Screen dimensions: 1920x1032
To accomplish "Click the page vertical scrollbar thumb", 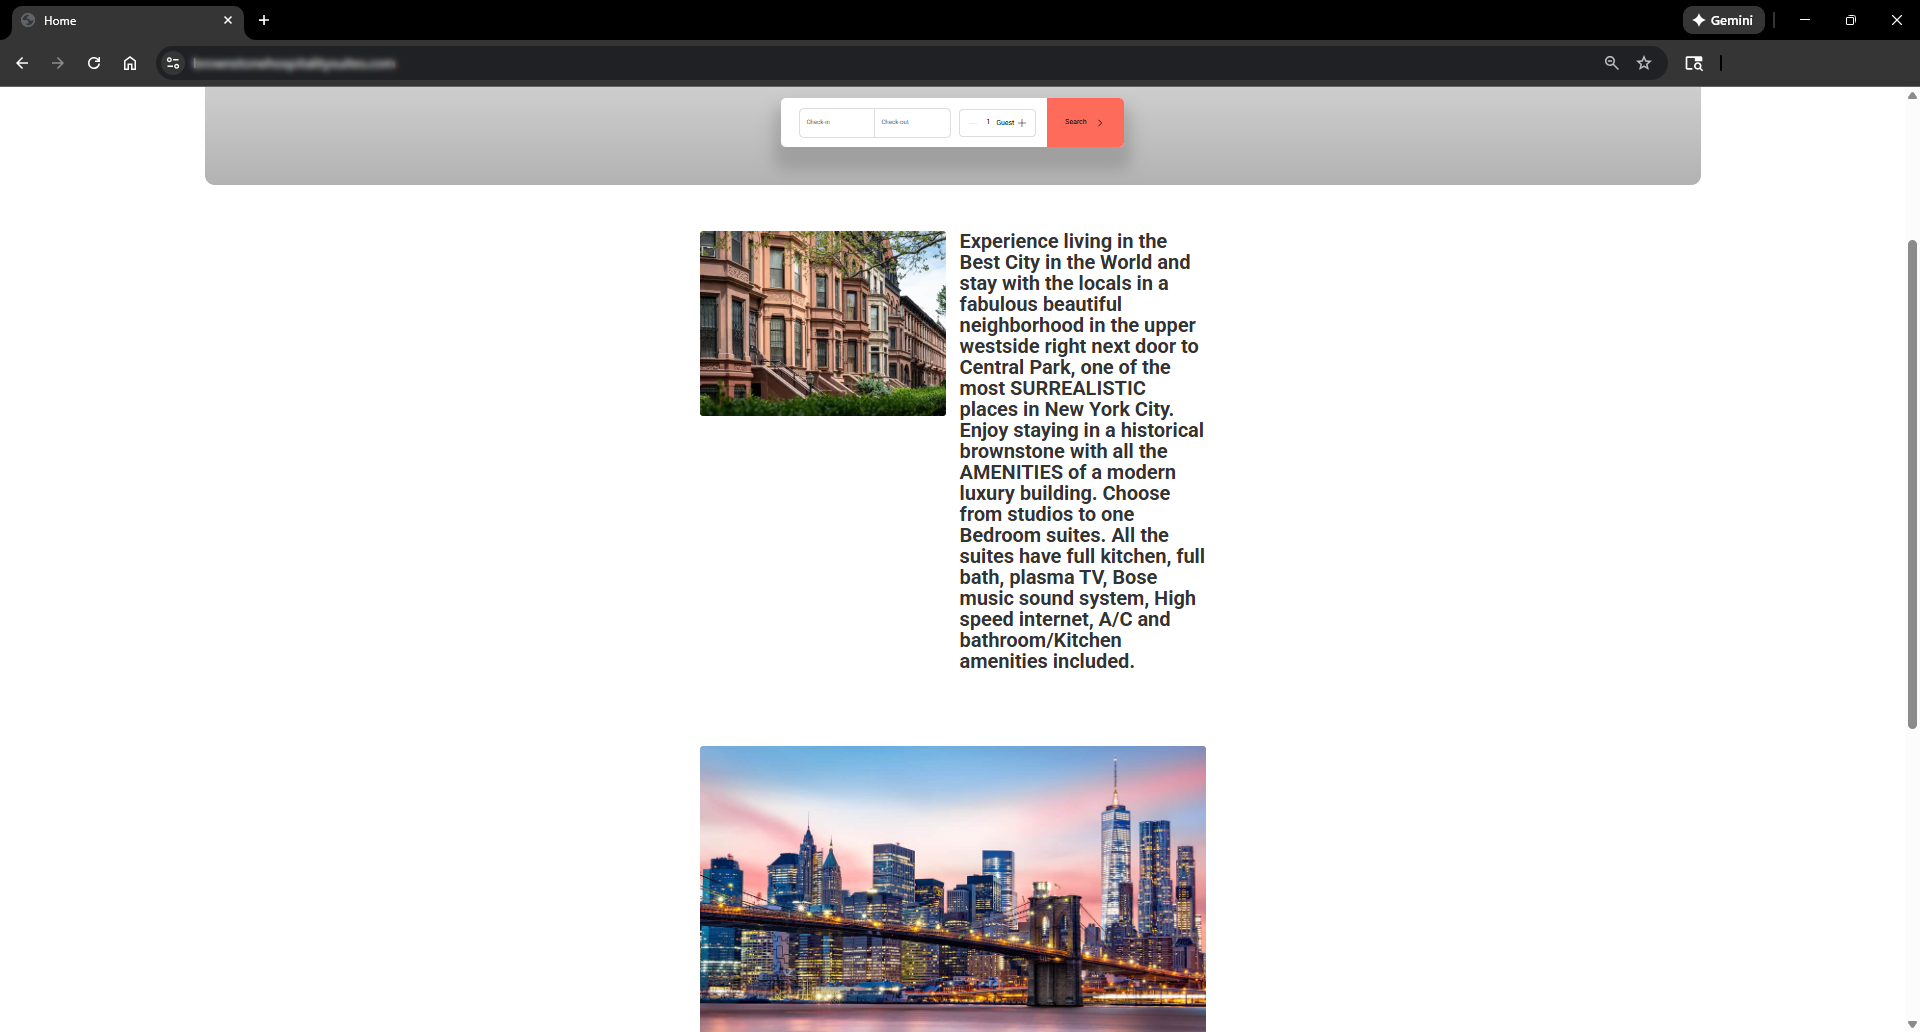I will point(1912,484).
